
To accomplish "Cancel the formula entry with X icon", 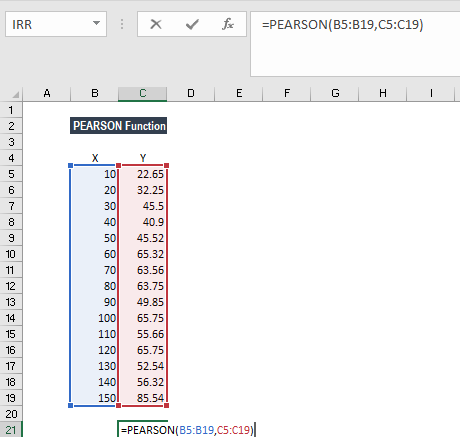I will pos(156,24).
